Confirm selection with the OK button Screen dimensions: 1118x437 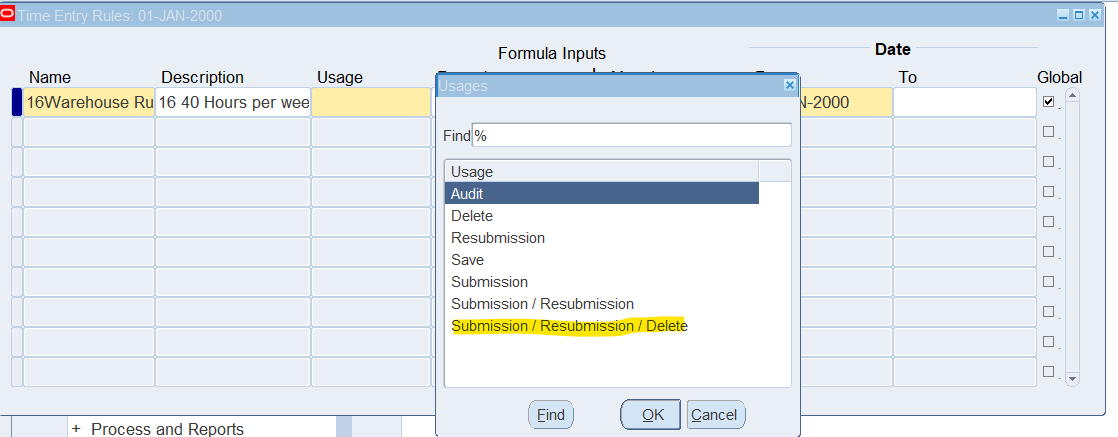tap(651, 415)
